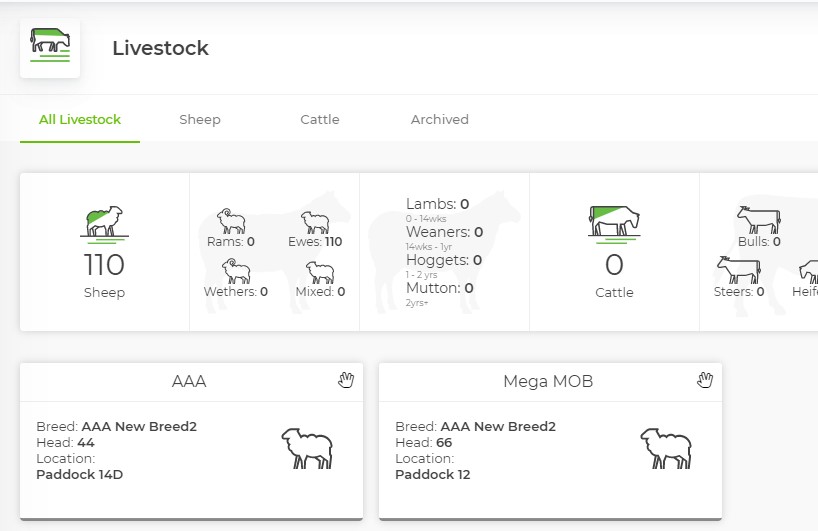
Task: Click the Livestock cow logo icon
Action: click(50, 47)
